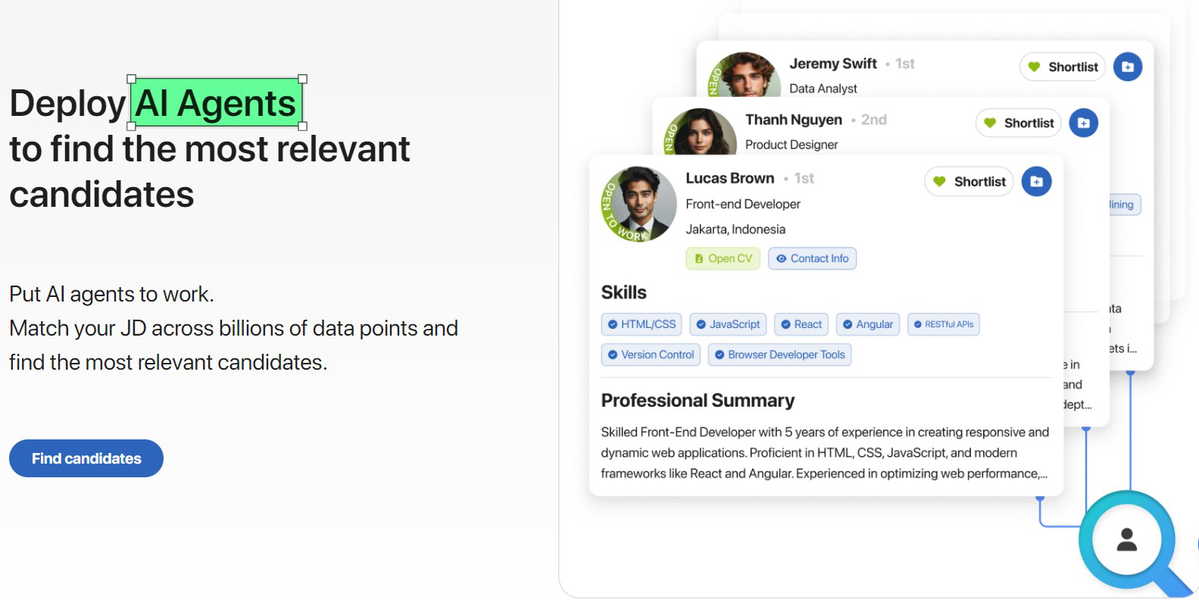The width and height of the screenshot is (1199, 600).
Task: Click the green heart on Lucas Brown's Shortlist
Action: [x=939, y=181]
